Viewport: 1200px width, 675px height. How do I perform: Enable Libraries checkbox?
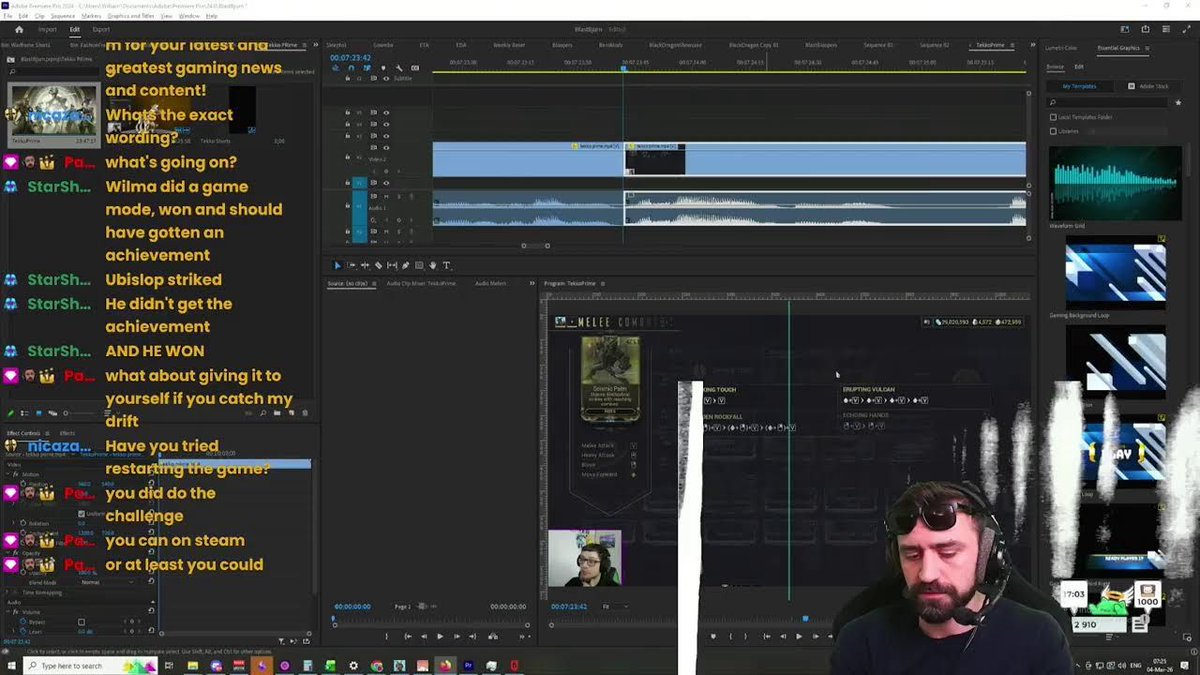pyautogui.click(x=1053, y=130)
